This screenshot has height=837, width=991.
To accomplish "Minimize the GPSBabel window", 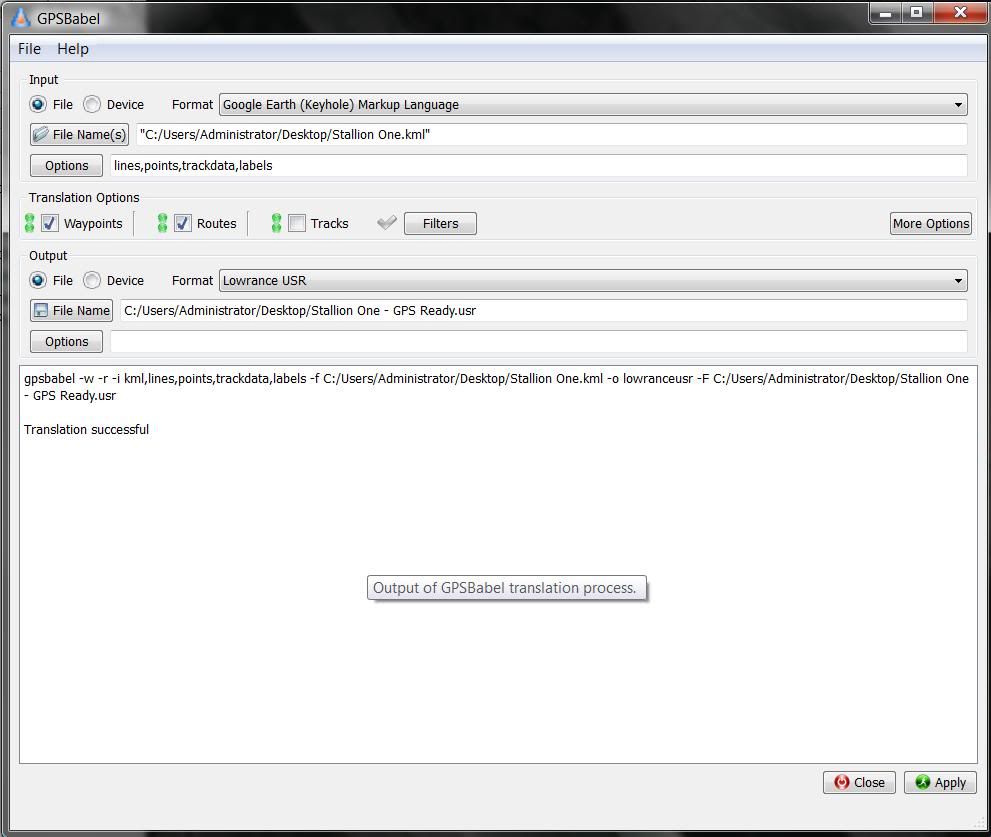I will coord(885,12).
